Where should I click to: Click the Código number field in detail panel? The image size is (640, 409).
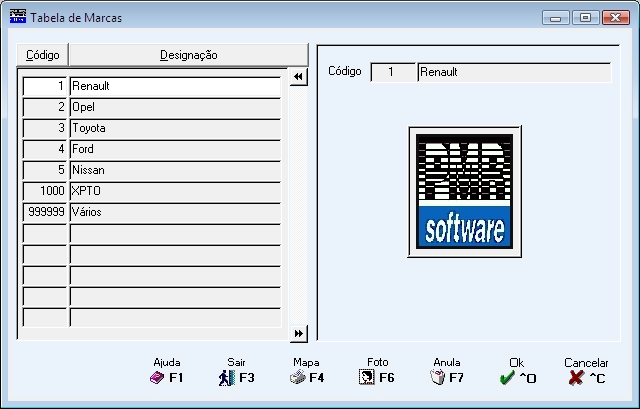393,72
